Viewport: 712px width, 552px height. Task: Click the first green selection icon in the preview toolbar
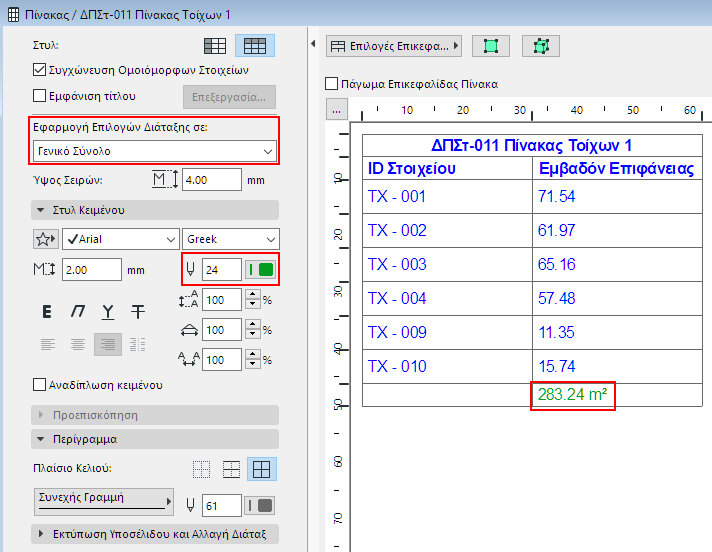[x=491, y=46]
